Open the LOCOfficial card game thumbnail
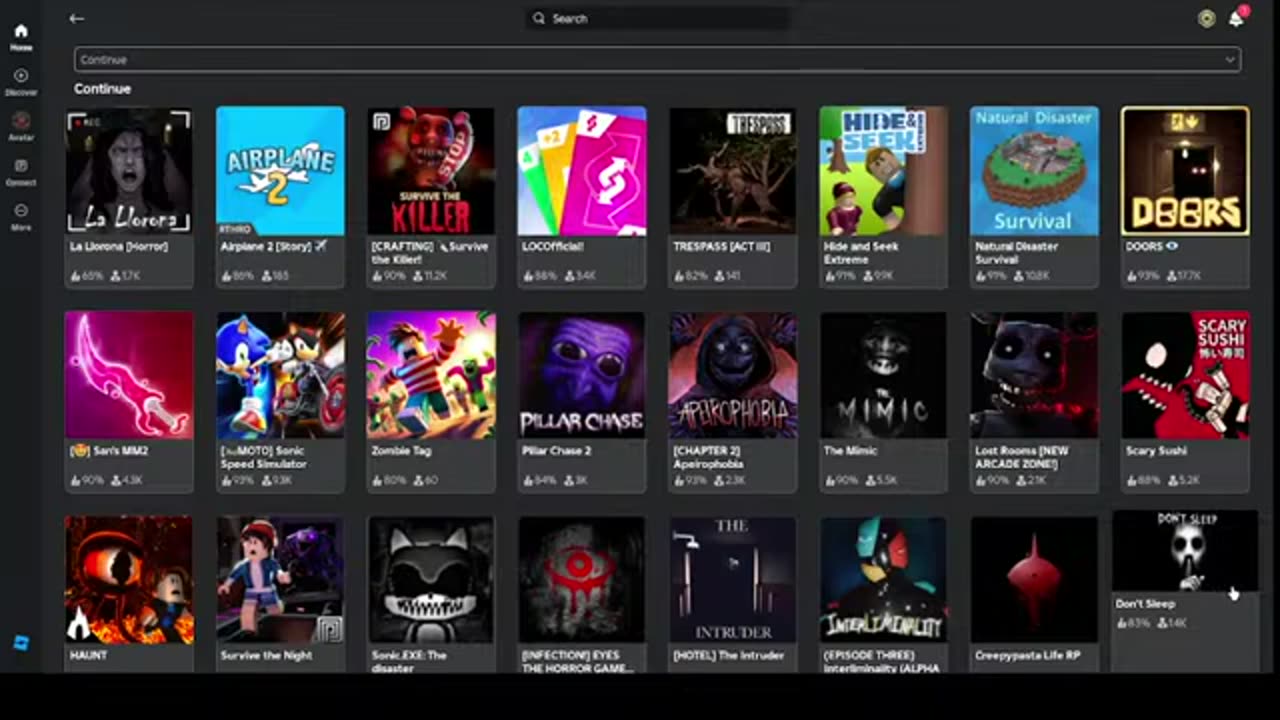1280x720 pixels. [582, 171]
